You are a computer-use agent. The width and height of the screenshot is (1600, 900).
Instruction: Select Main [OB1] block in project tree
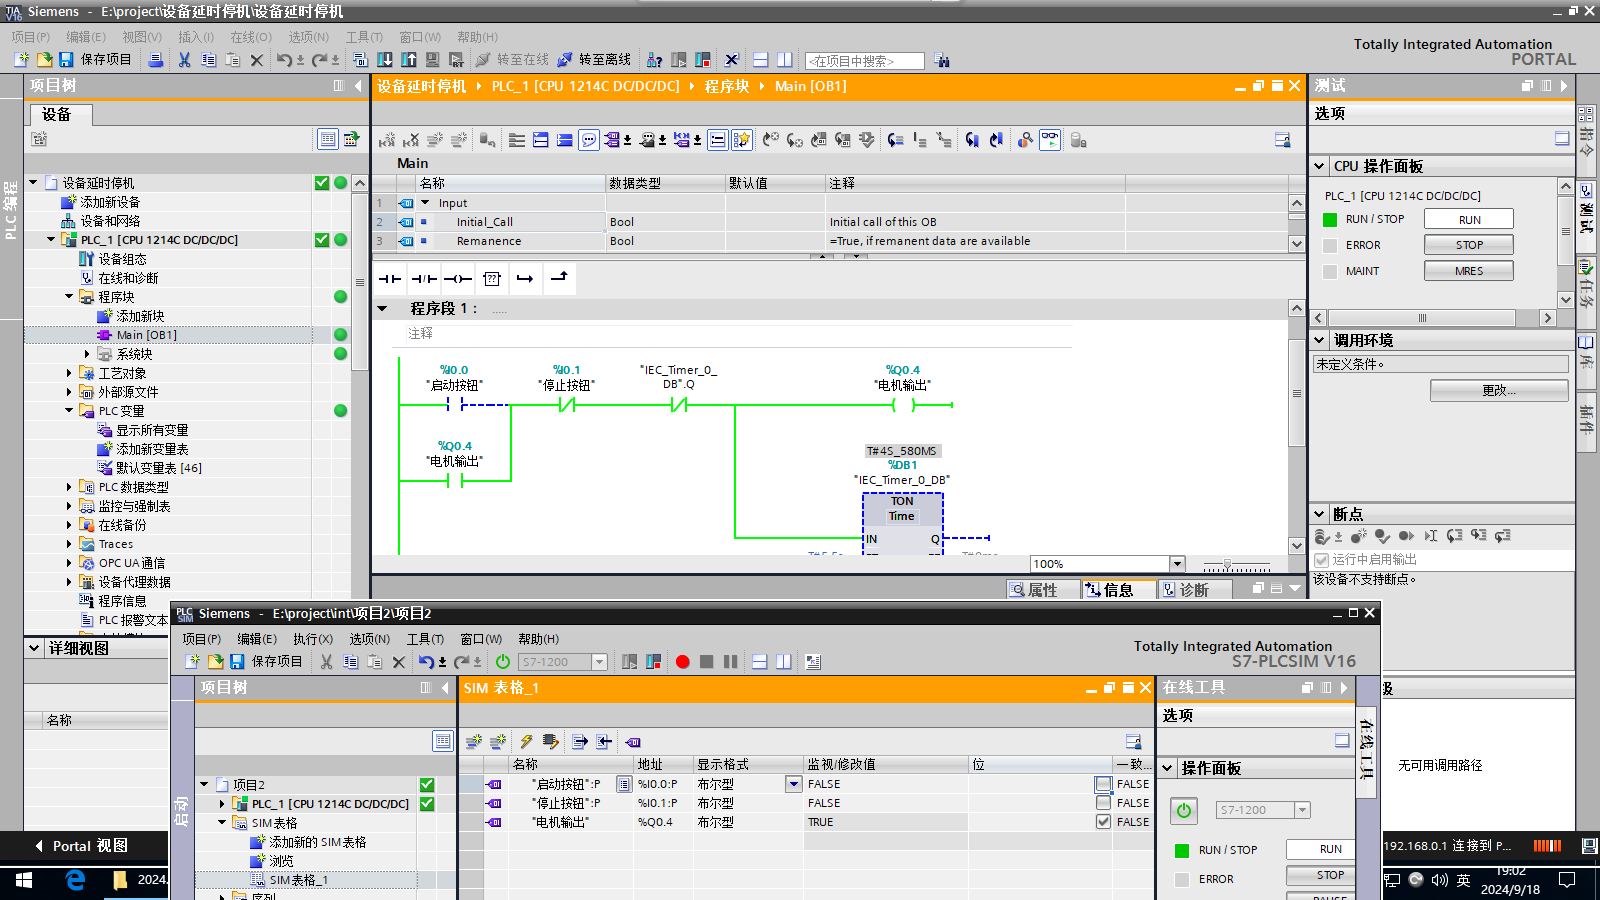pos(146,335)
